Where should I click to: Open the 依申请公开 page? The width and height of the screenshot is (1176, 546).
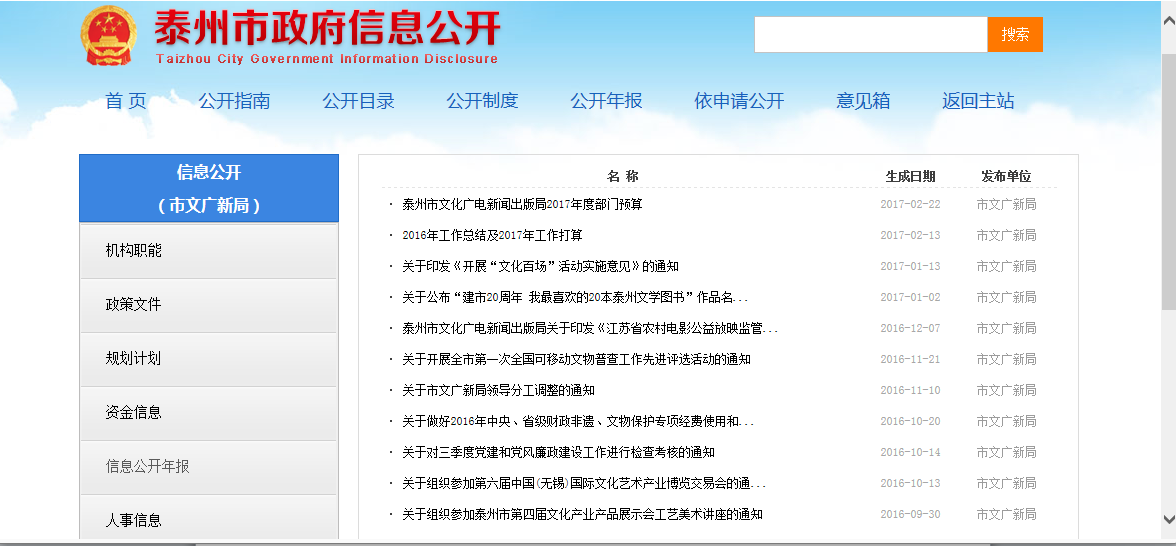click(x=739, y=101)
